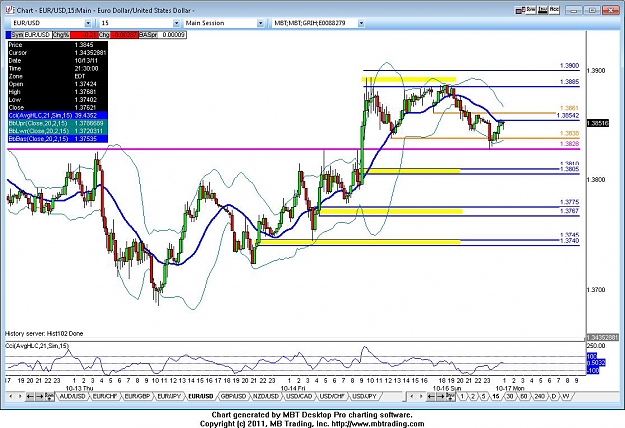Click the Cci indicator panel title

click(x=37, y=346)
